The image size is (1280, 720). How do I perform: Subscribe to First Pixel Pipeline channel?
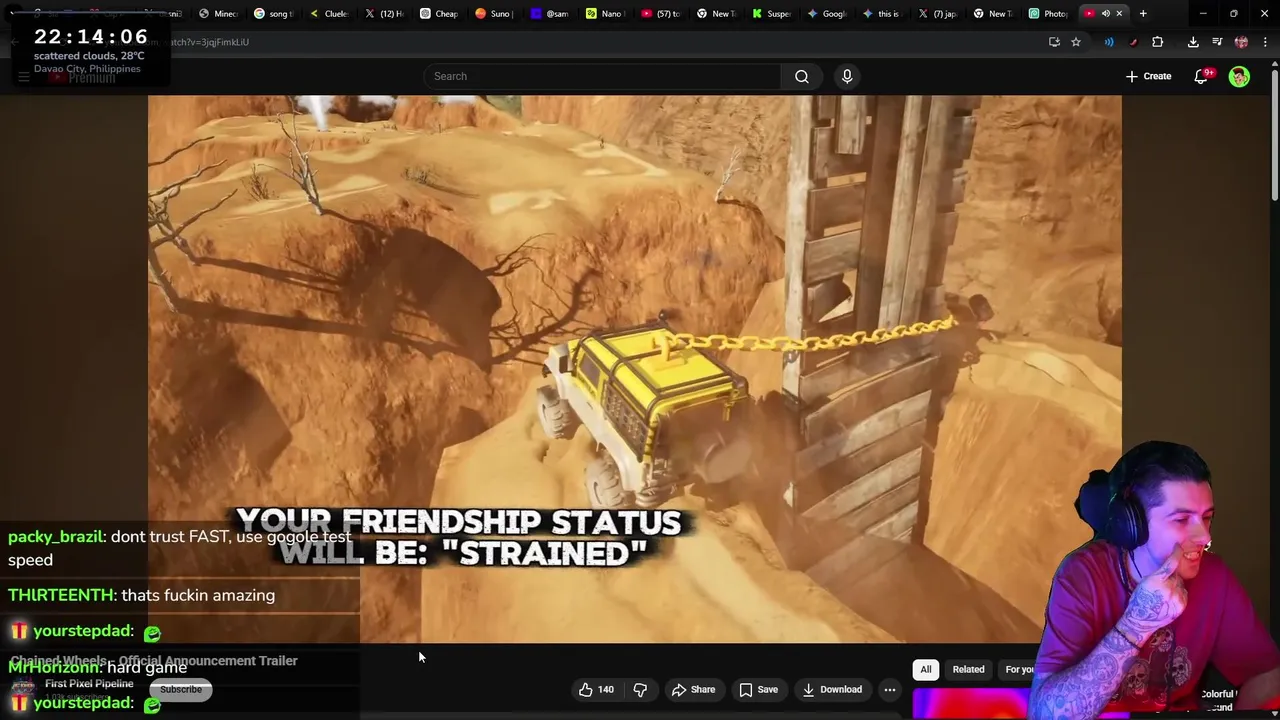click(x=181, y=689)
